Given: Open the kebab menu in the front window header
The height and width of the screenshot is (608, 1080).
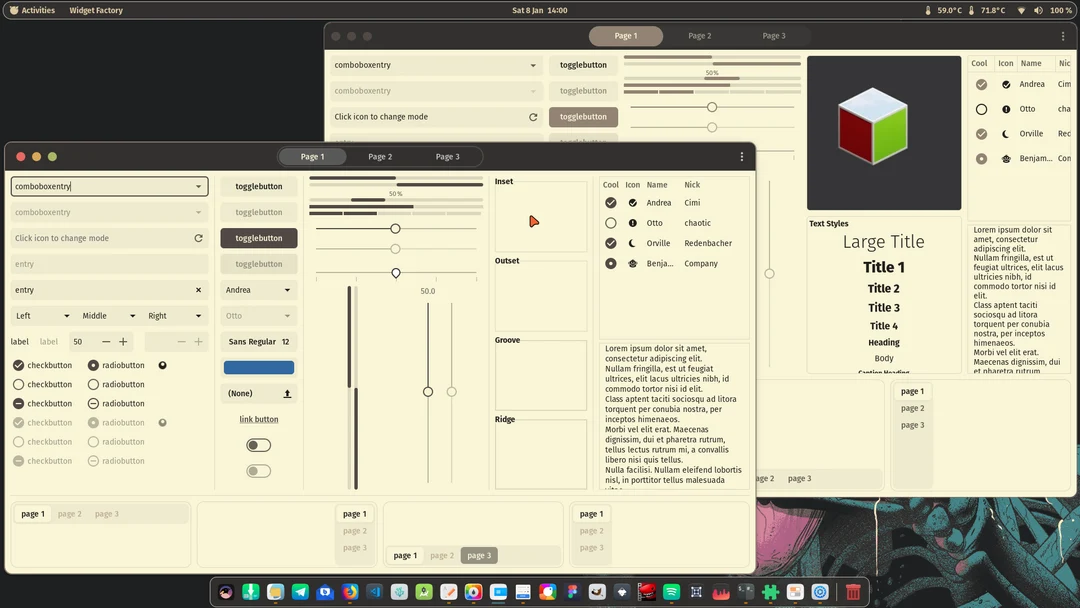Looking at the screenshot, I should click(741, 157).
